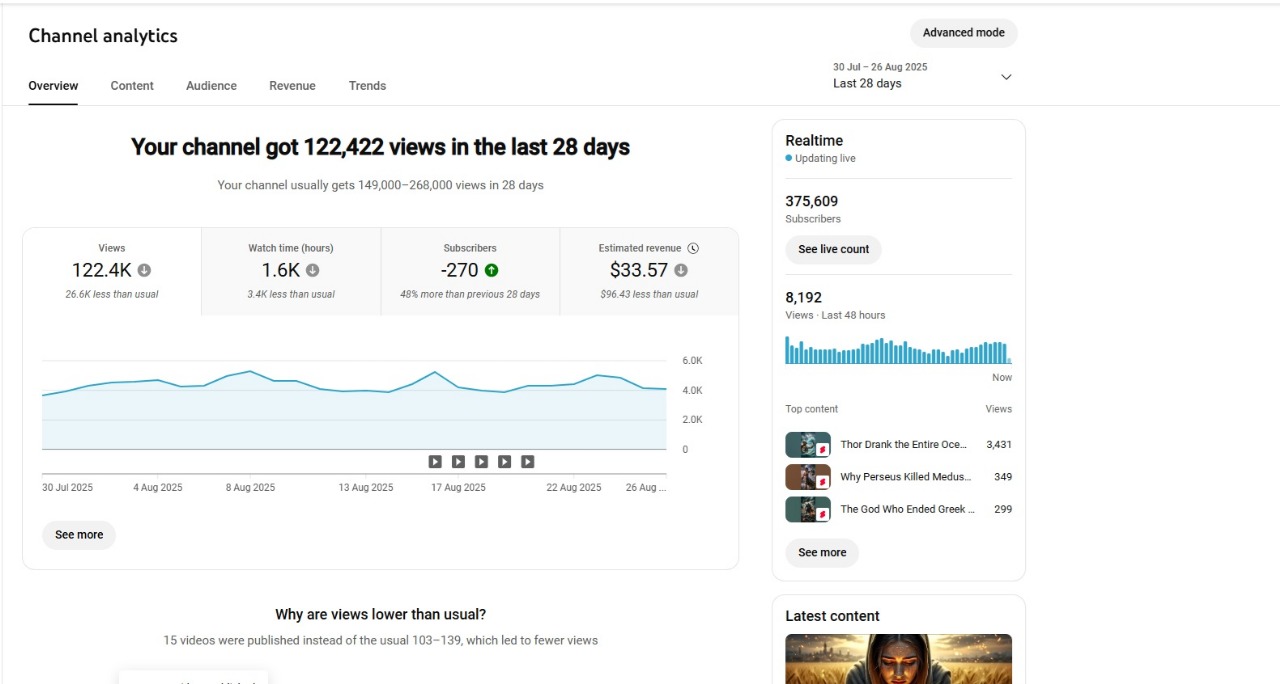
Task: Click the first video marker icon on chart
Action: pyautogui.click(x=435, y=462)
